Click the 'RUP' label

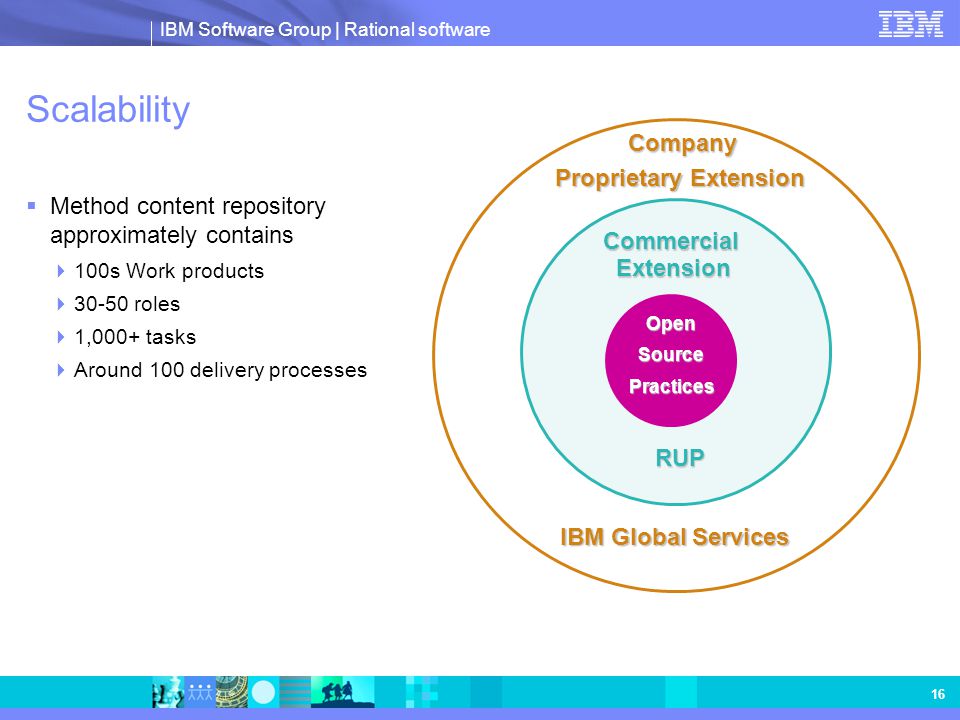coord(680,457)
